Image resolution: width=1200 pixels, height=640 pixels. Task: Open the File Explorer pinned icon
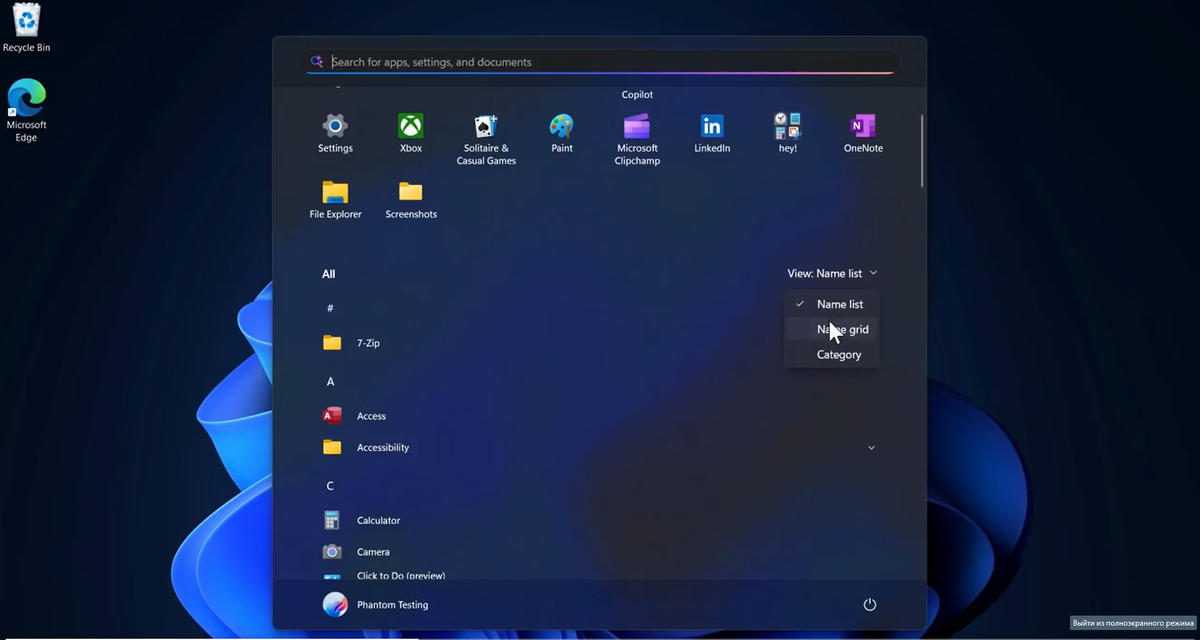coord(335,192)
